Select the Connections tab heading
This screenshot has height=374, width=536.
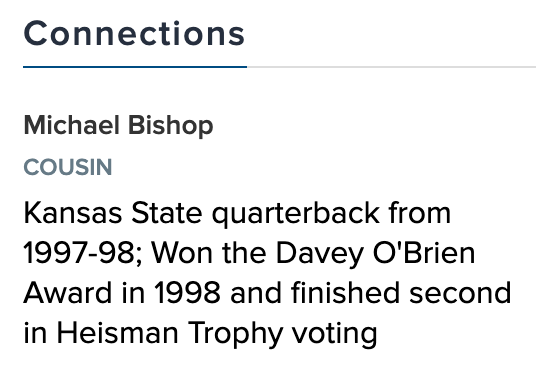[x=134, y=33]
